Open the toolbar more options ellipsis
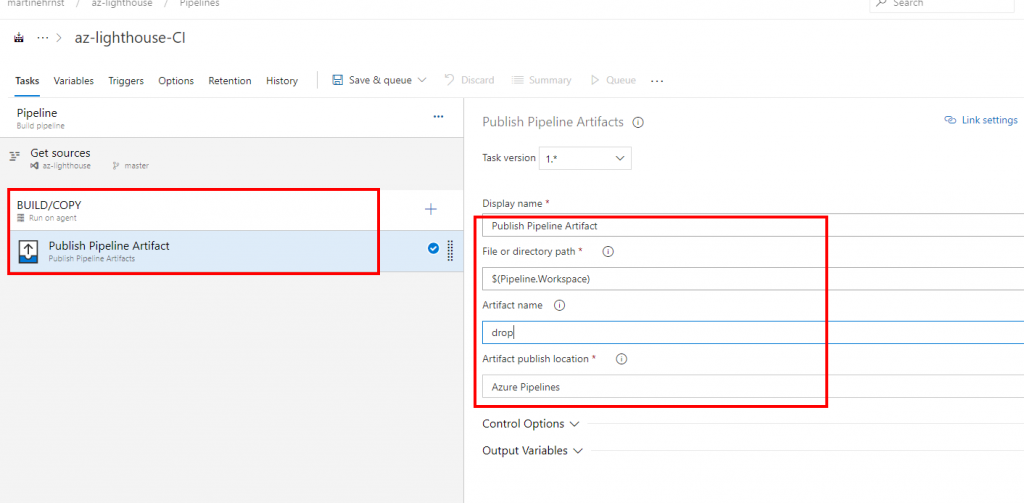 point(657,81)
